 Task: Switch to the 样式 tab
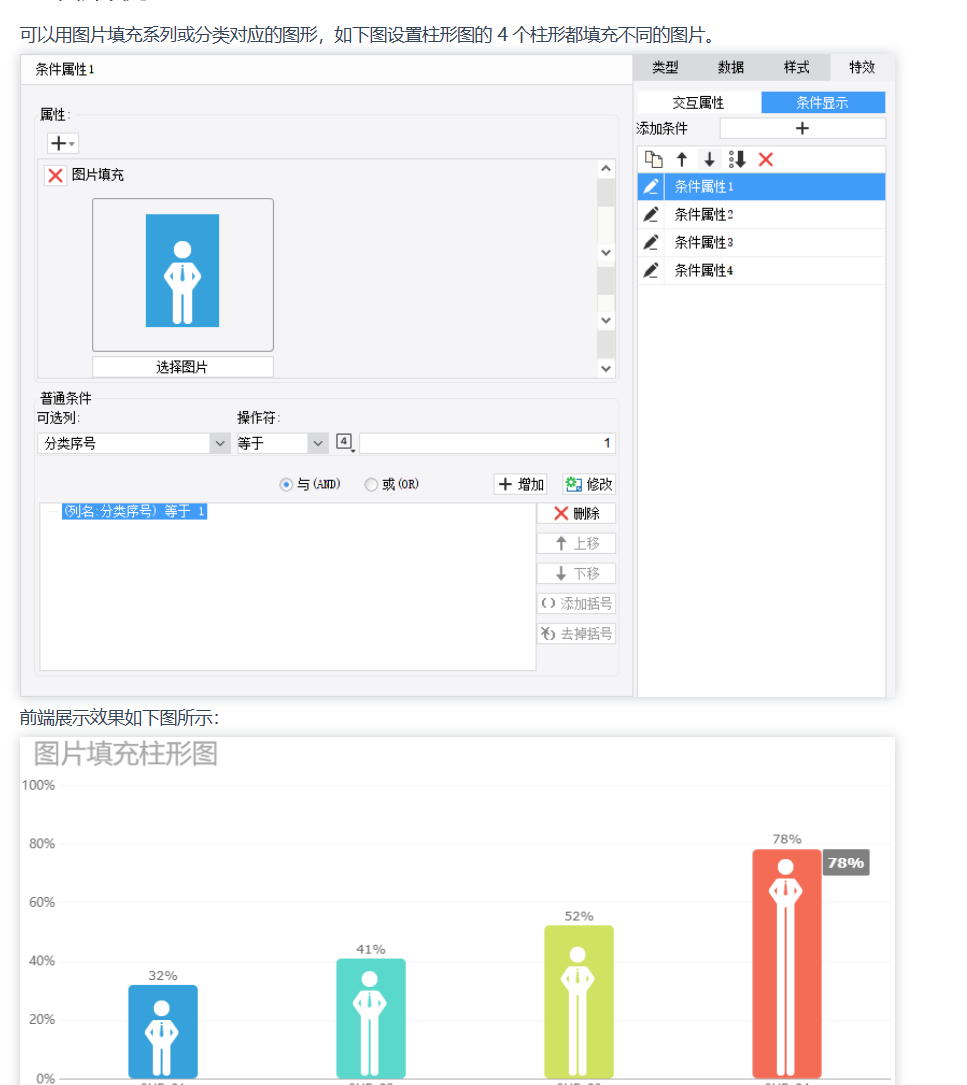pyautogui.click(x=796, y=67)
